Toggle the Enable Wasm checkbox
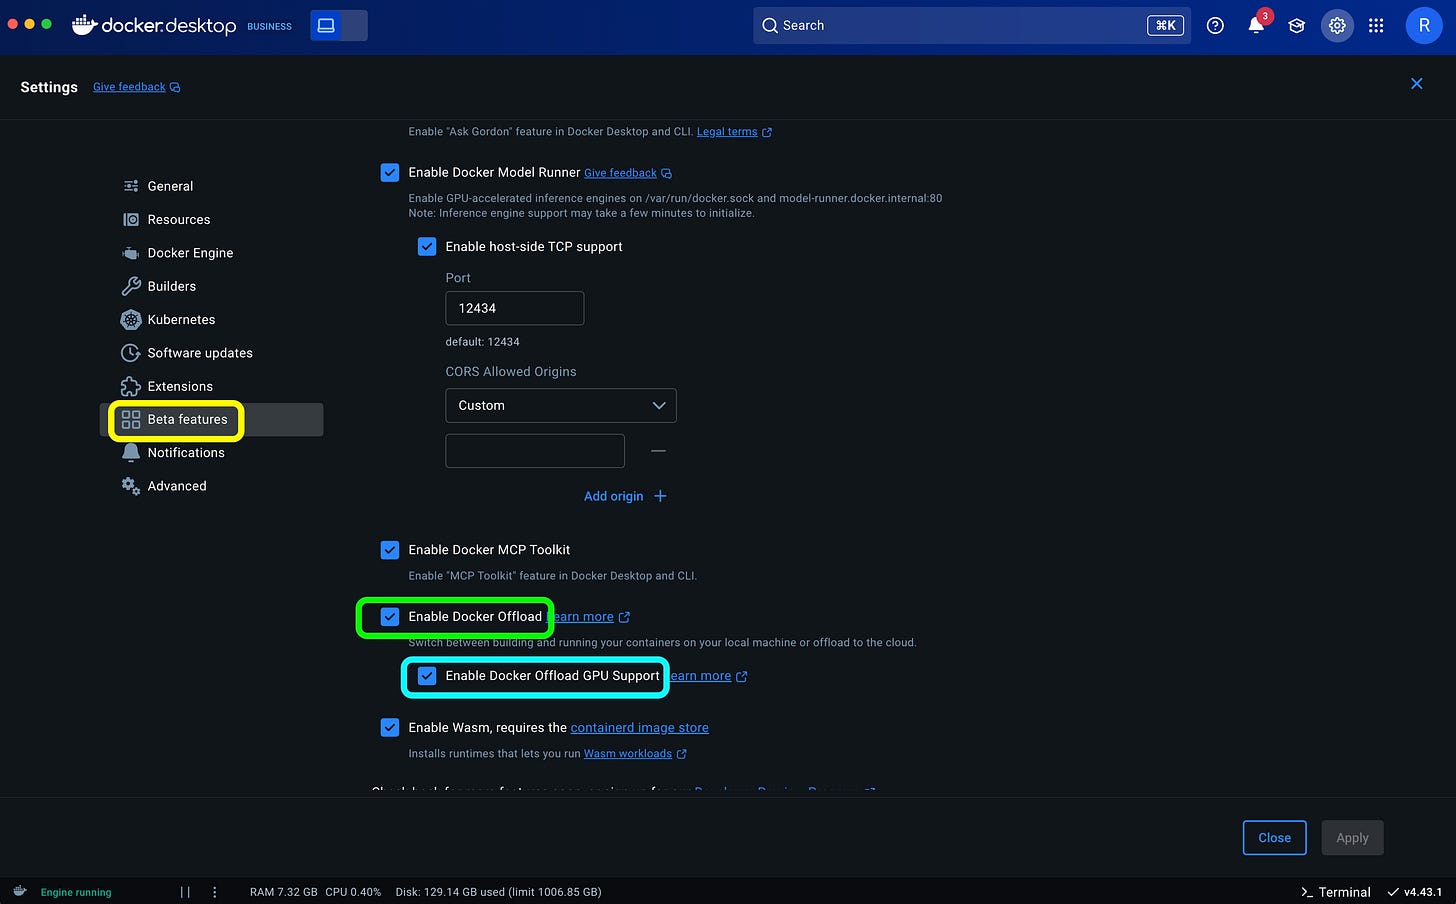 (x=389, y=727)
